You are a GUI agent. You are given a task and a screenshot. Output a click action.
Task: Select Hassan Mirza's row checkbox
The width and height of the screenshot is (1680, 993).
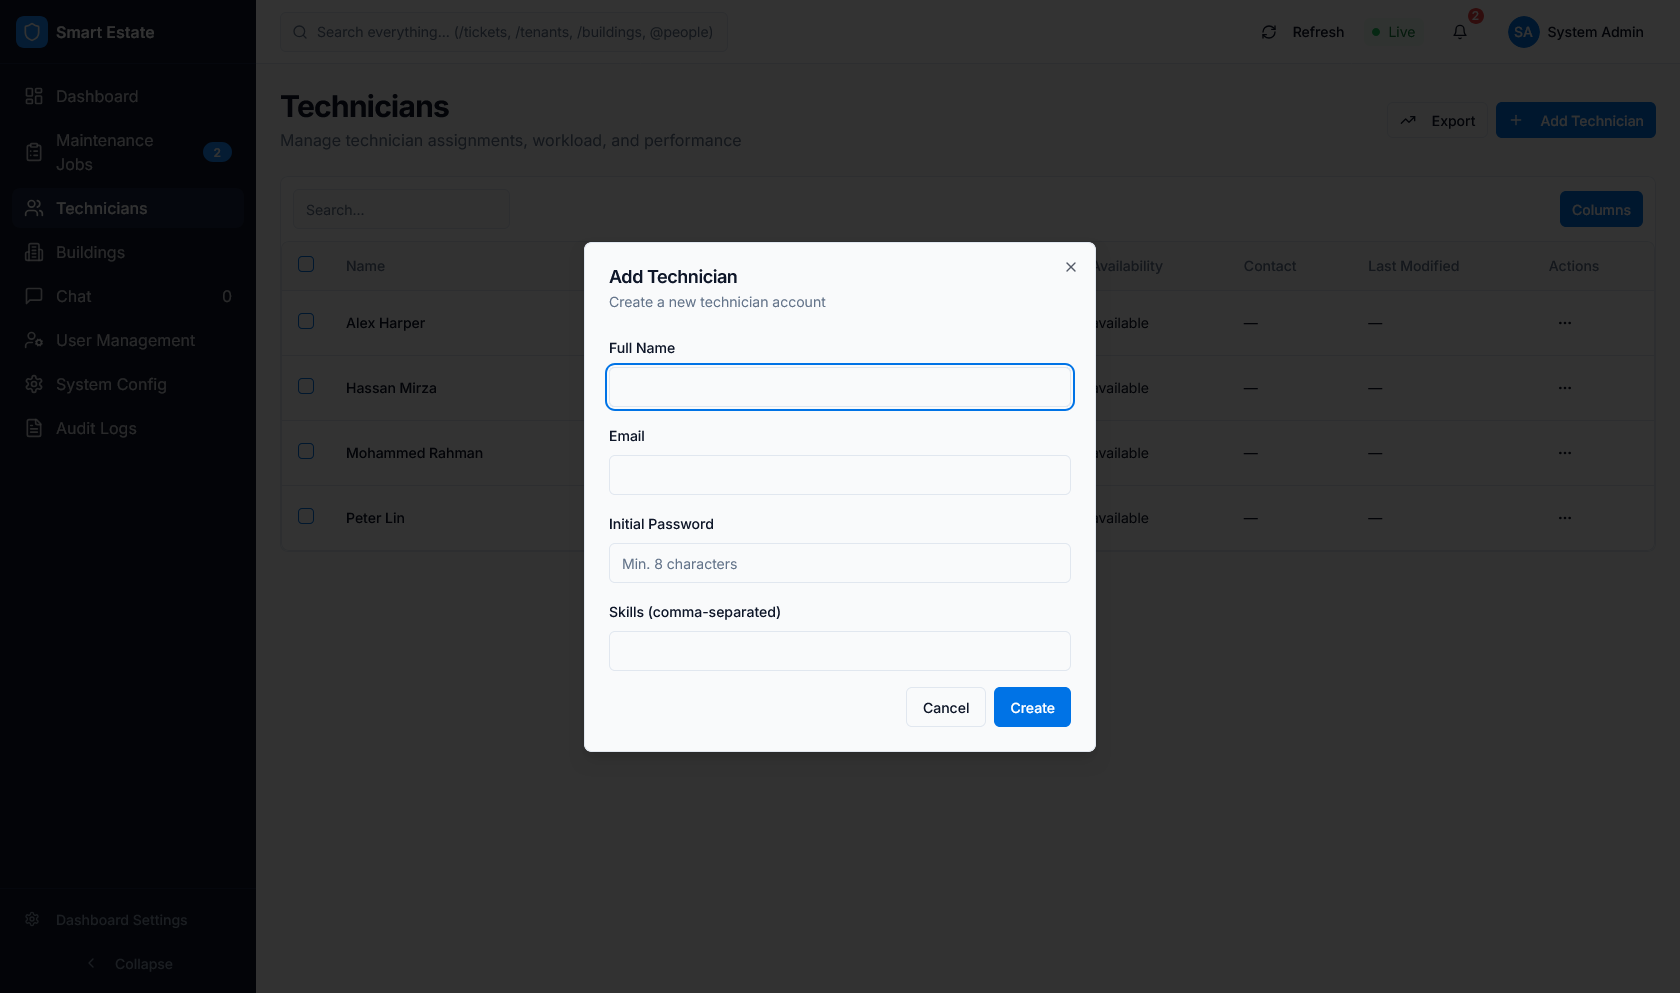pyautogui.click(x=306, y=386)
